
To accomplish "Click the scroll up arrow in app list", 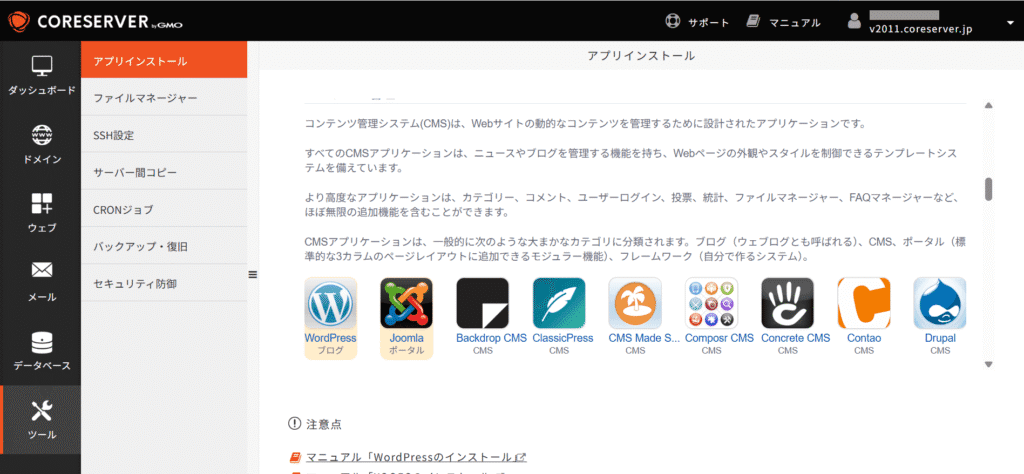I will click(988, 105).
